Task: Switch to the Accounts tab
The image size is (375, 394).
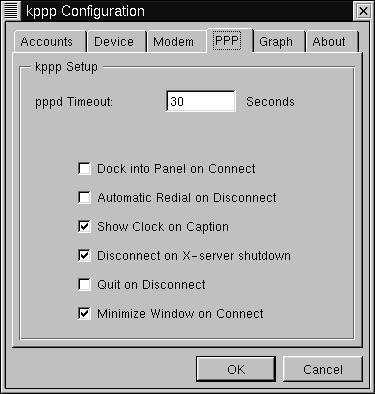Action: point(47,42)
